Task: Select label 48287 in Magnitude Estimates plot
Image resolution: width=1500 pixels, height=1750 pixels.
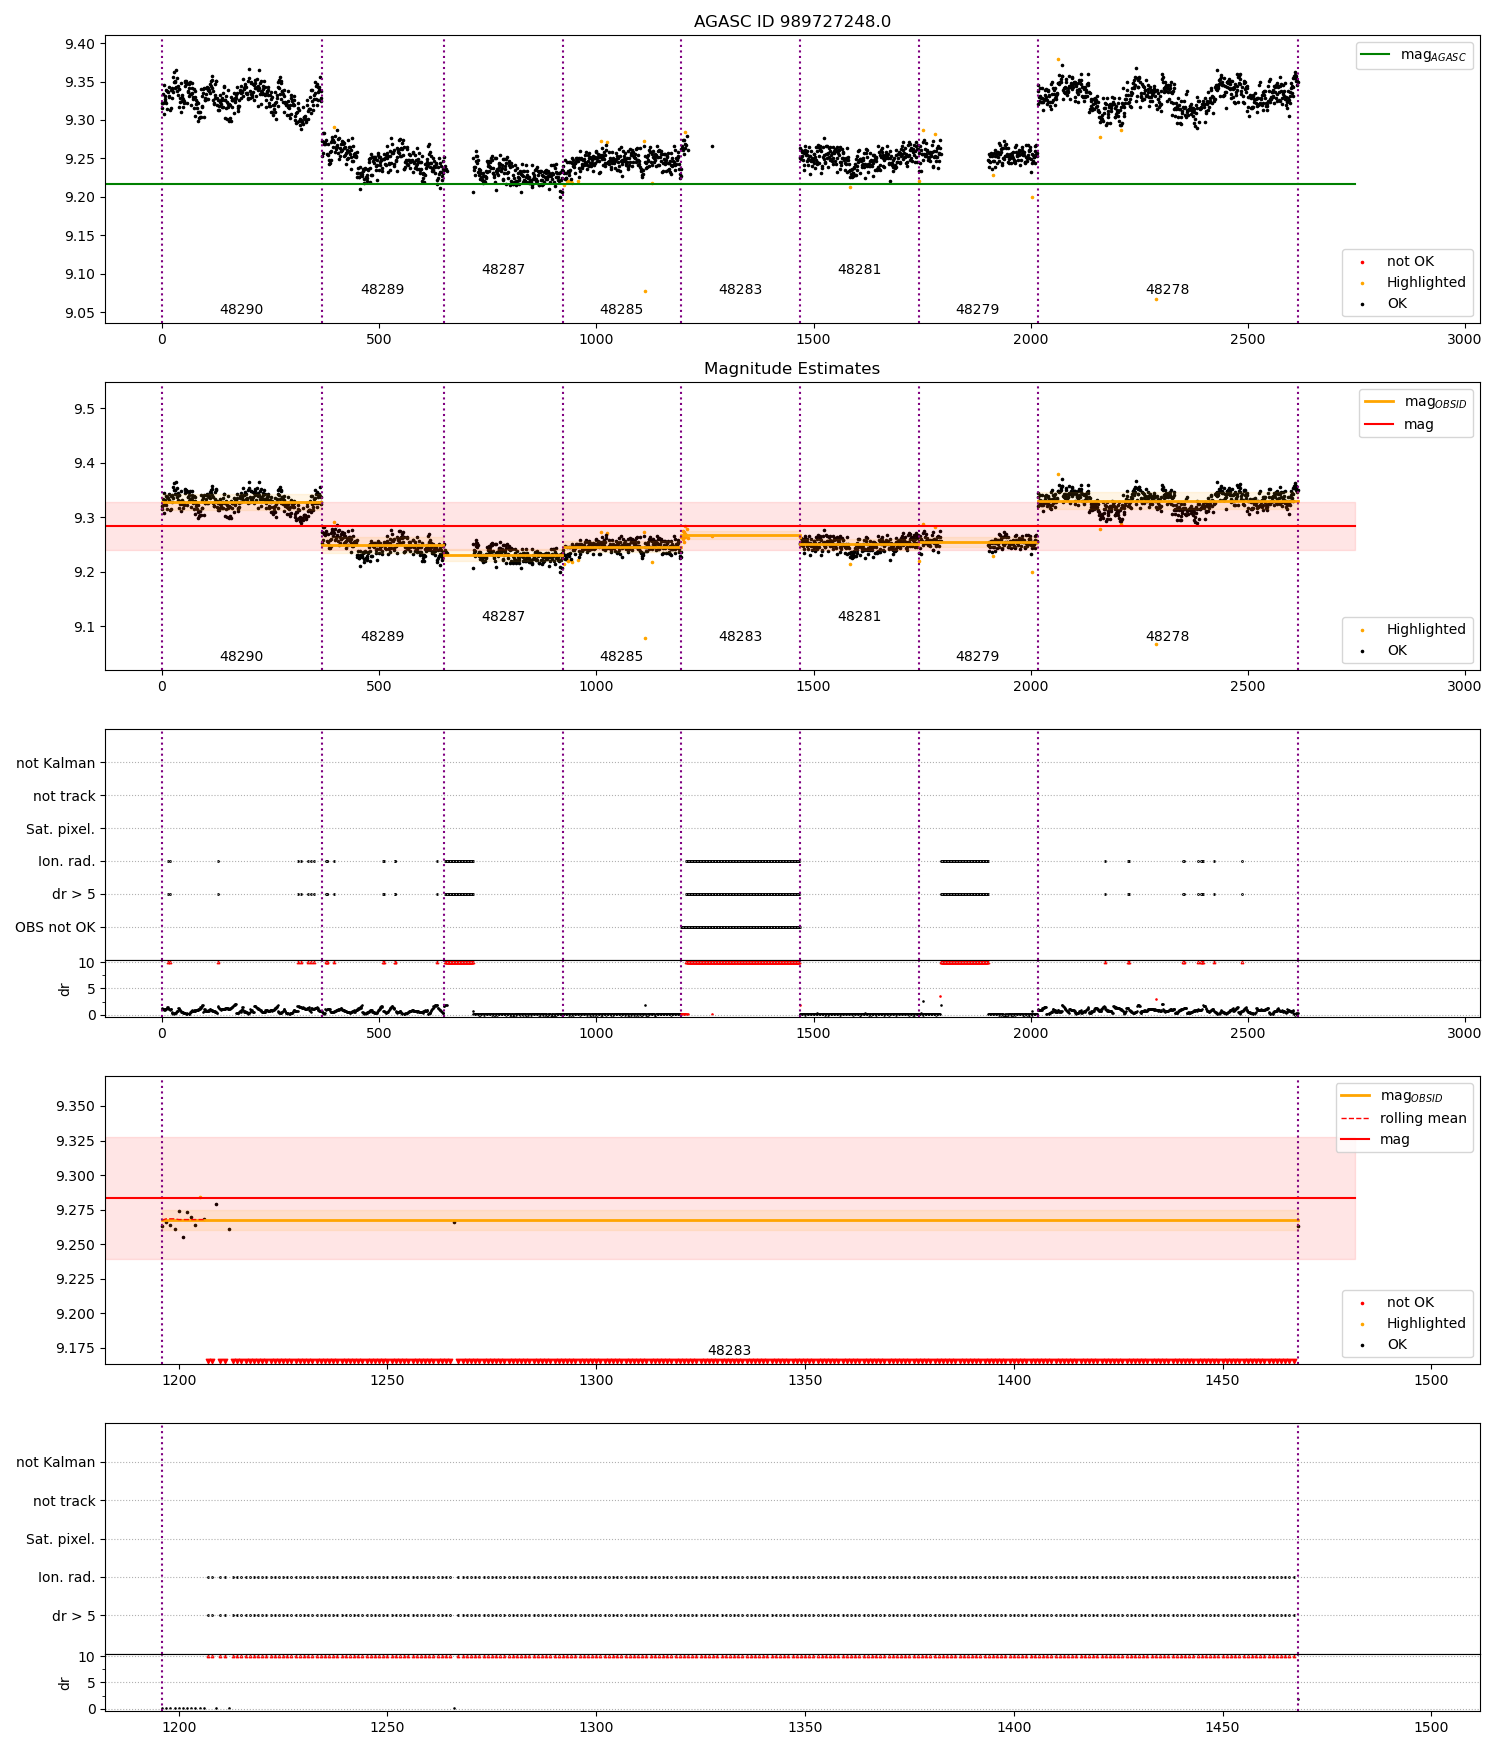Action: point(503,617)
